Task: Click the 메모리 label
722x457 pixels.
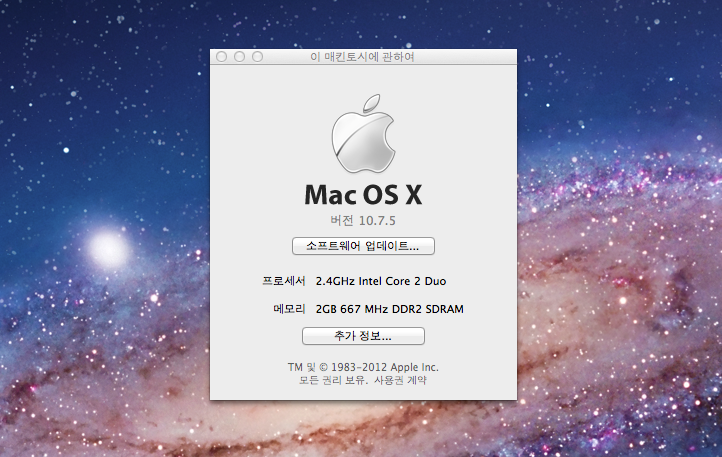Action: pyautogui.click(x=289, y=309)
